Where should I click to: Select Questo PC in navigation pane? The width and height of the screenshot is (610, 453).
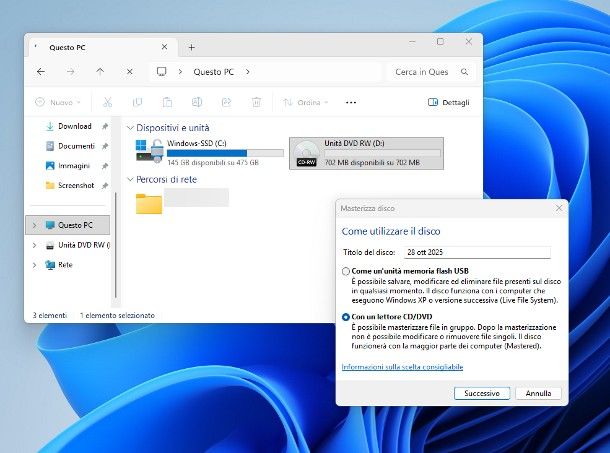68,225
